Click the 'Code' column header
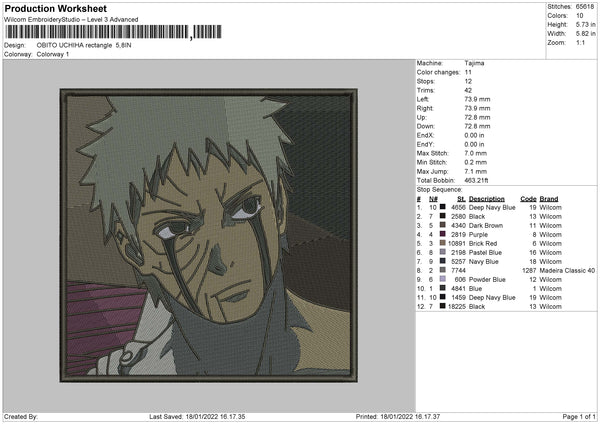This screenshot has height=424, width=600. coord(528,199)
